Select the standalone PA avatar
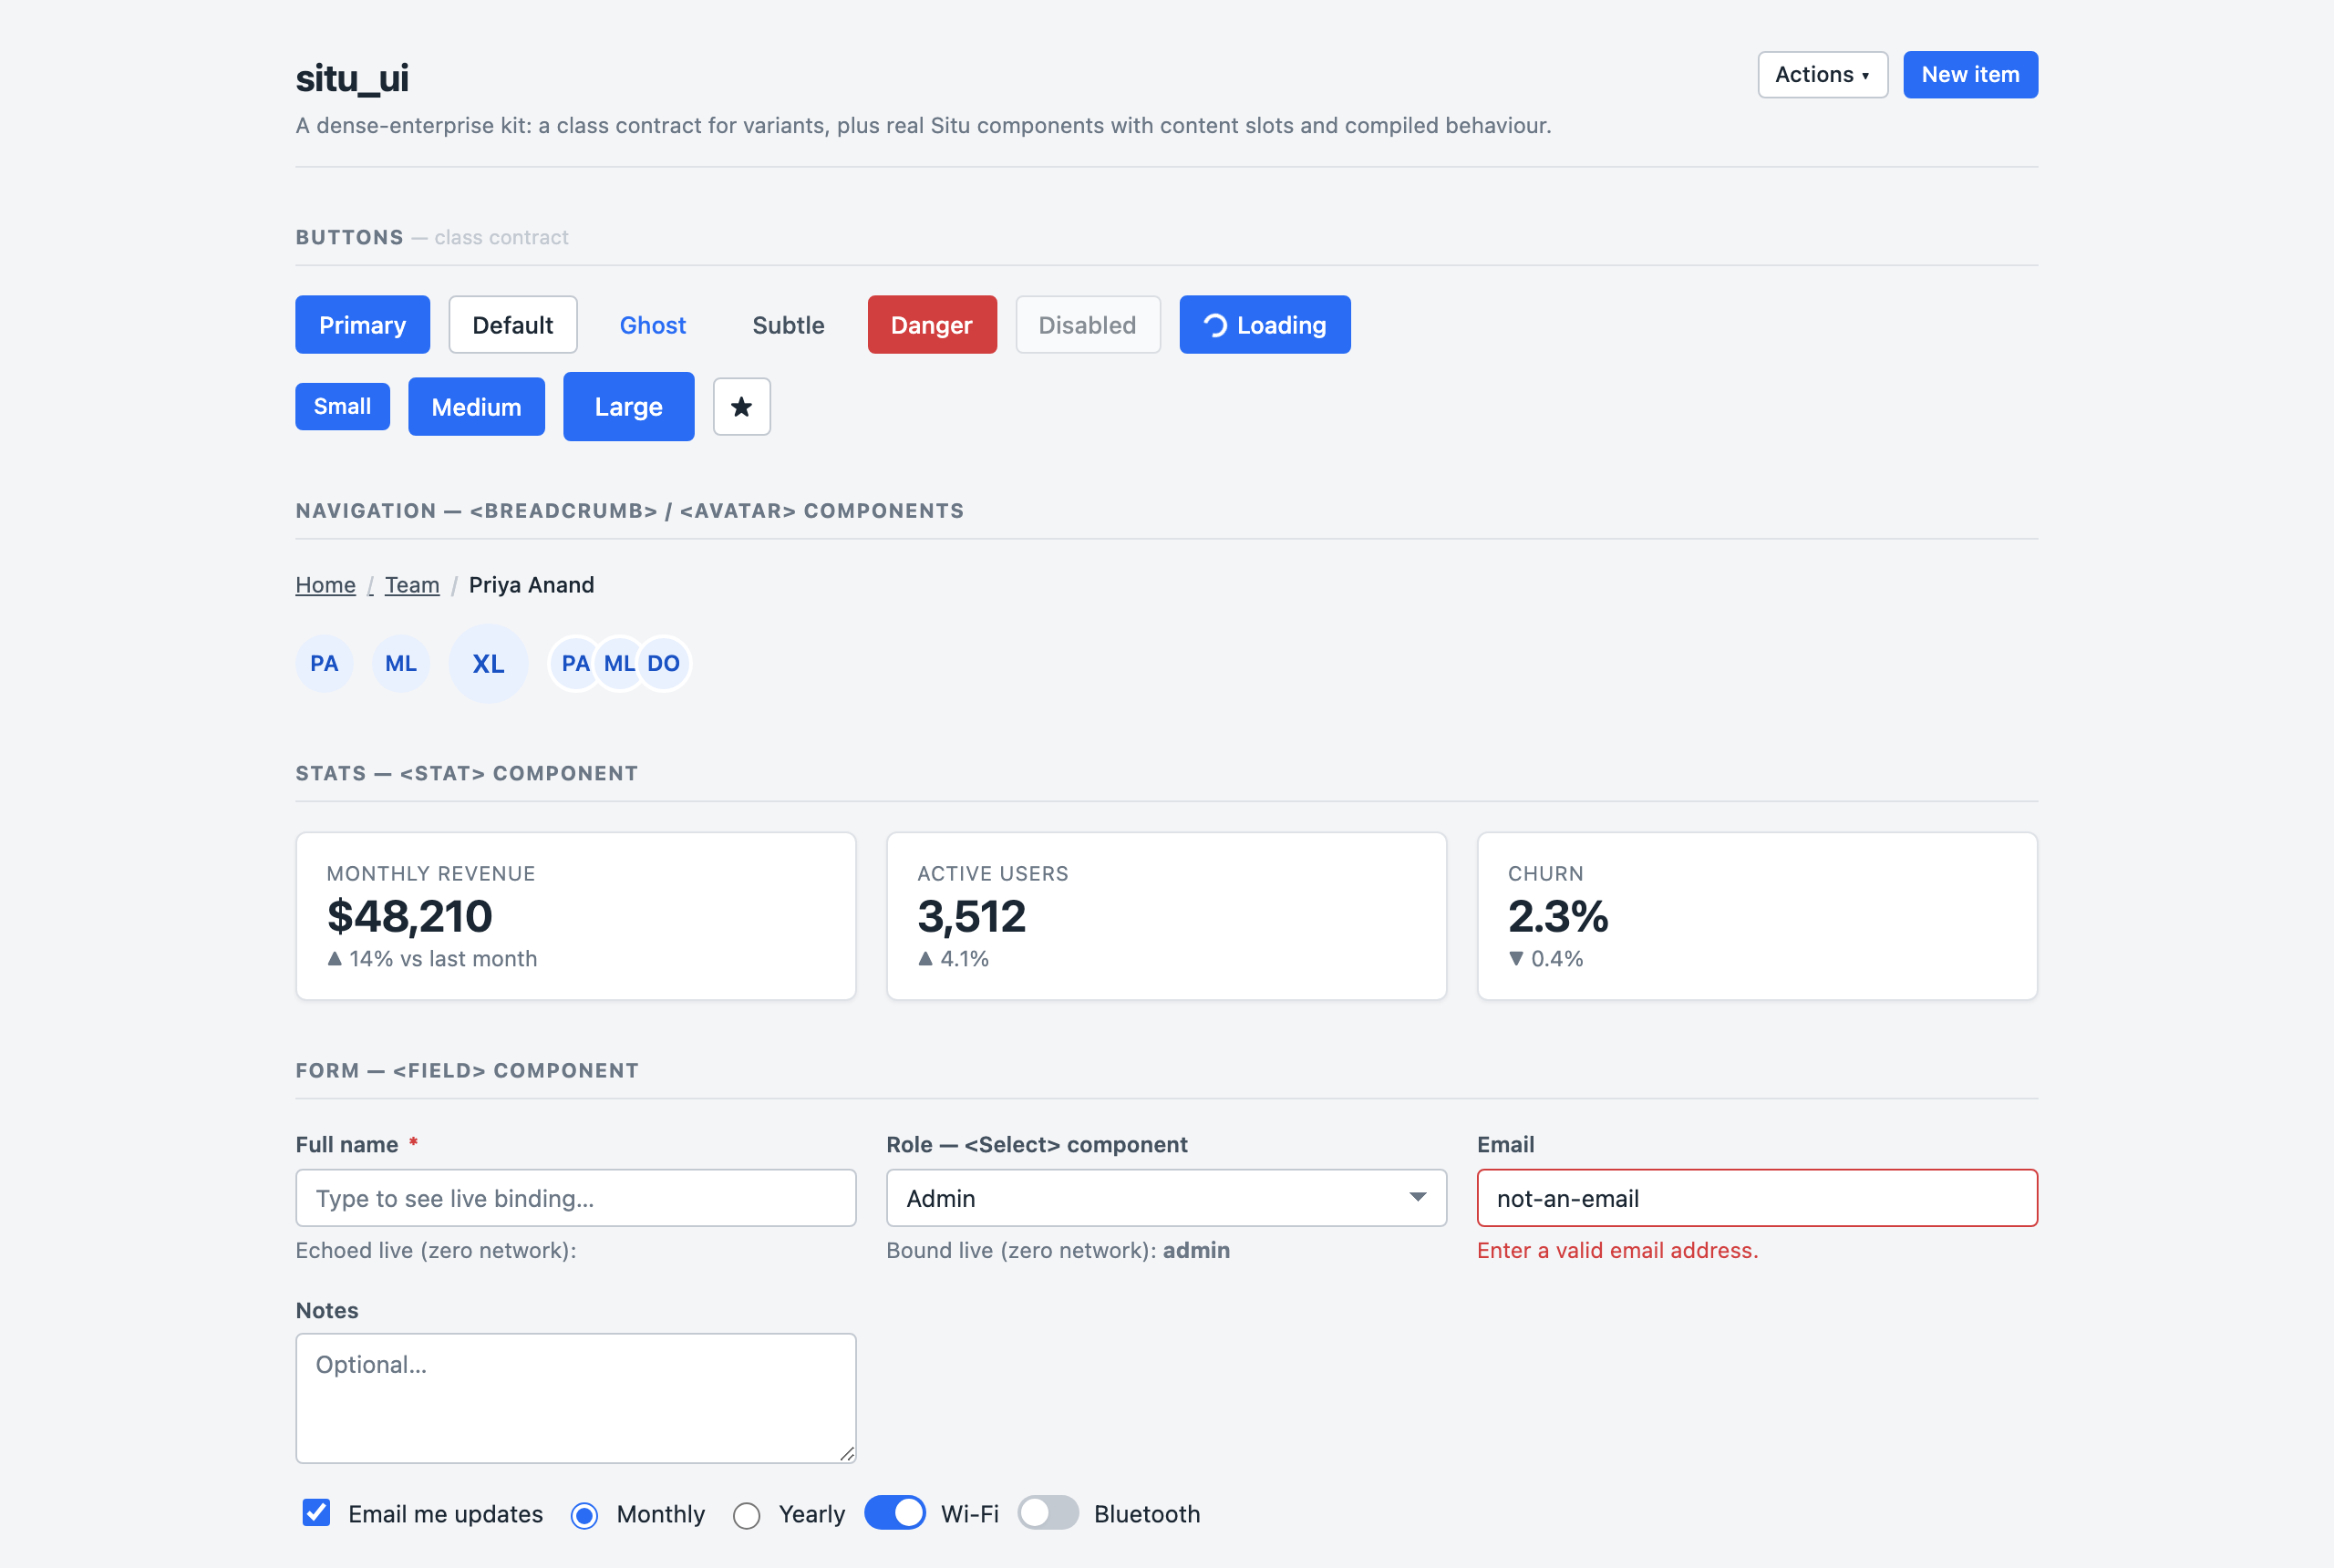The image size is (2334, 1568). 324,663
